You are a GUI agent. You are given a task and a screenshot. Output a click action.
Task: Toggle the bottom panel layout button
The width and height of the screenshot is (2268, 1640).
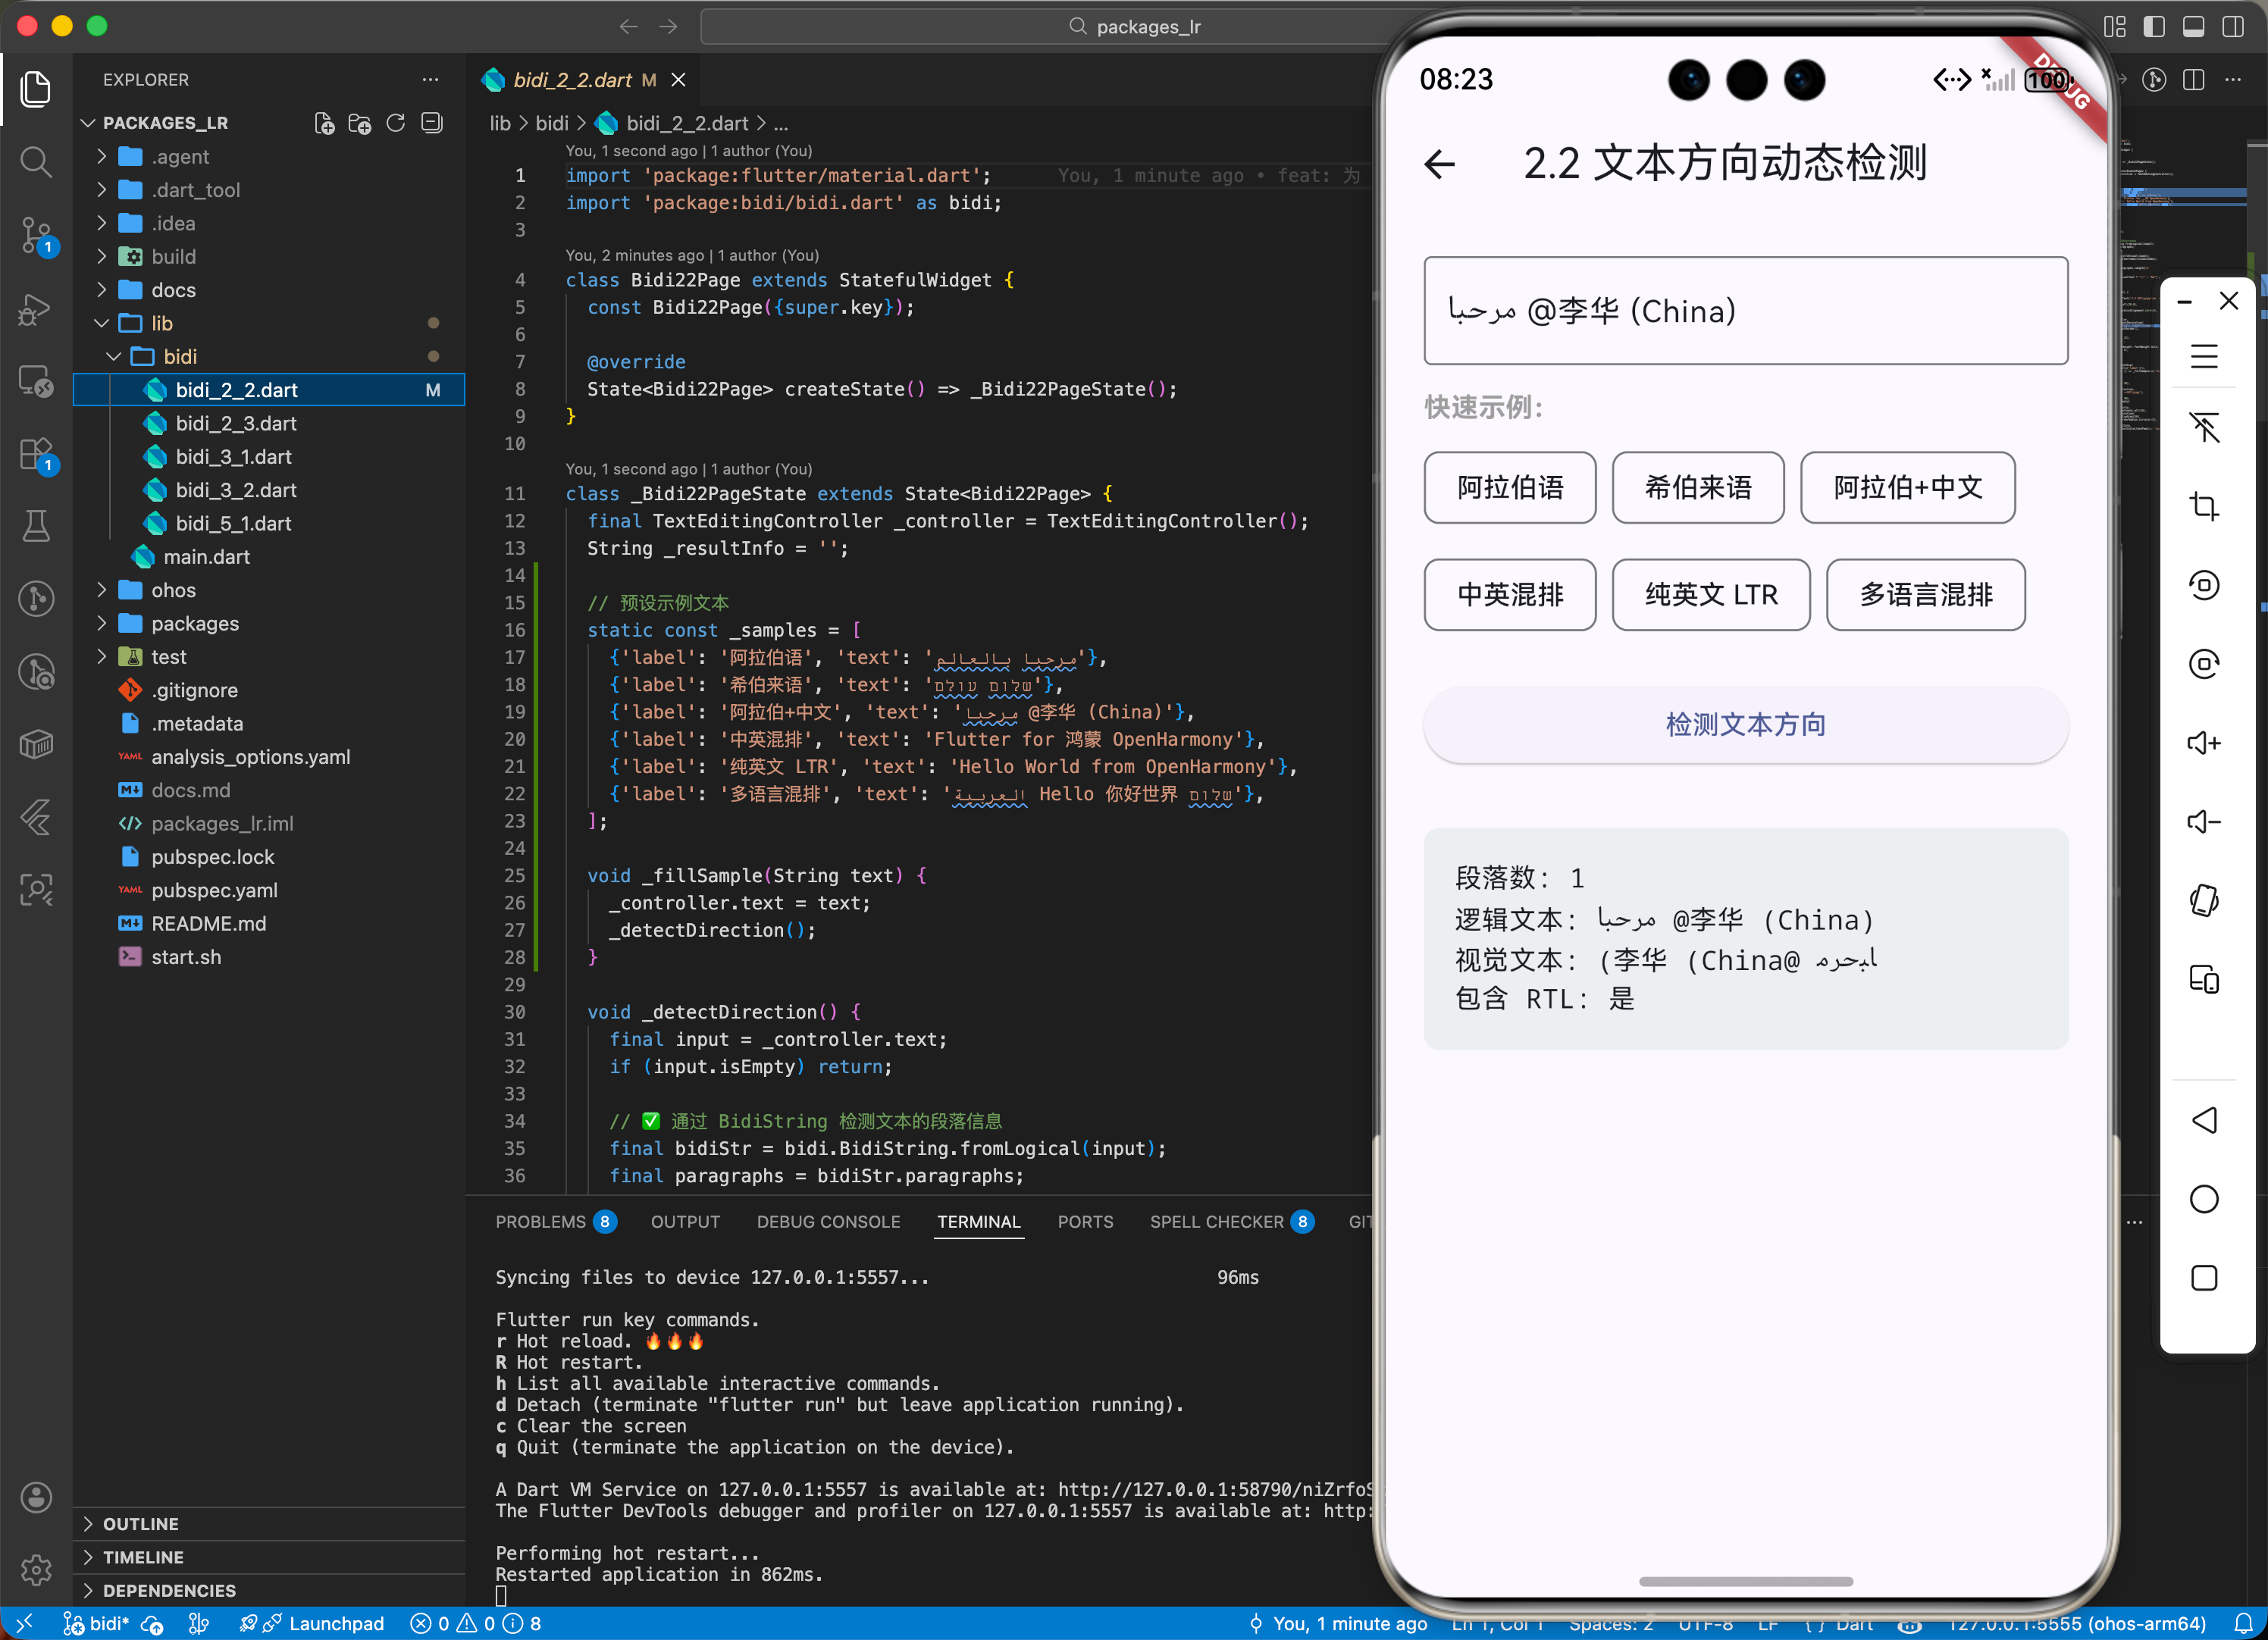point(2193,27)
